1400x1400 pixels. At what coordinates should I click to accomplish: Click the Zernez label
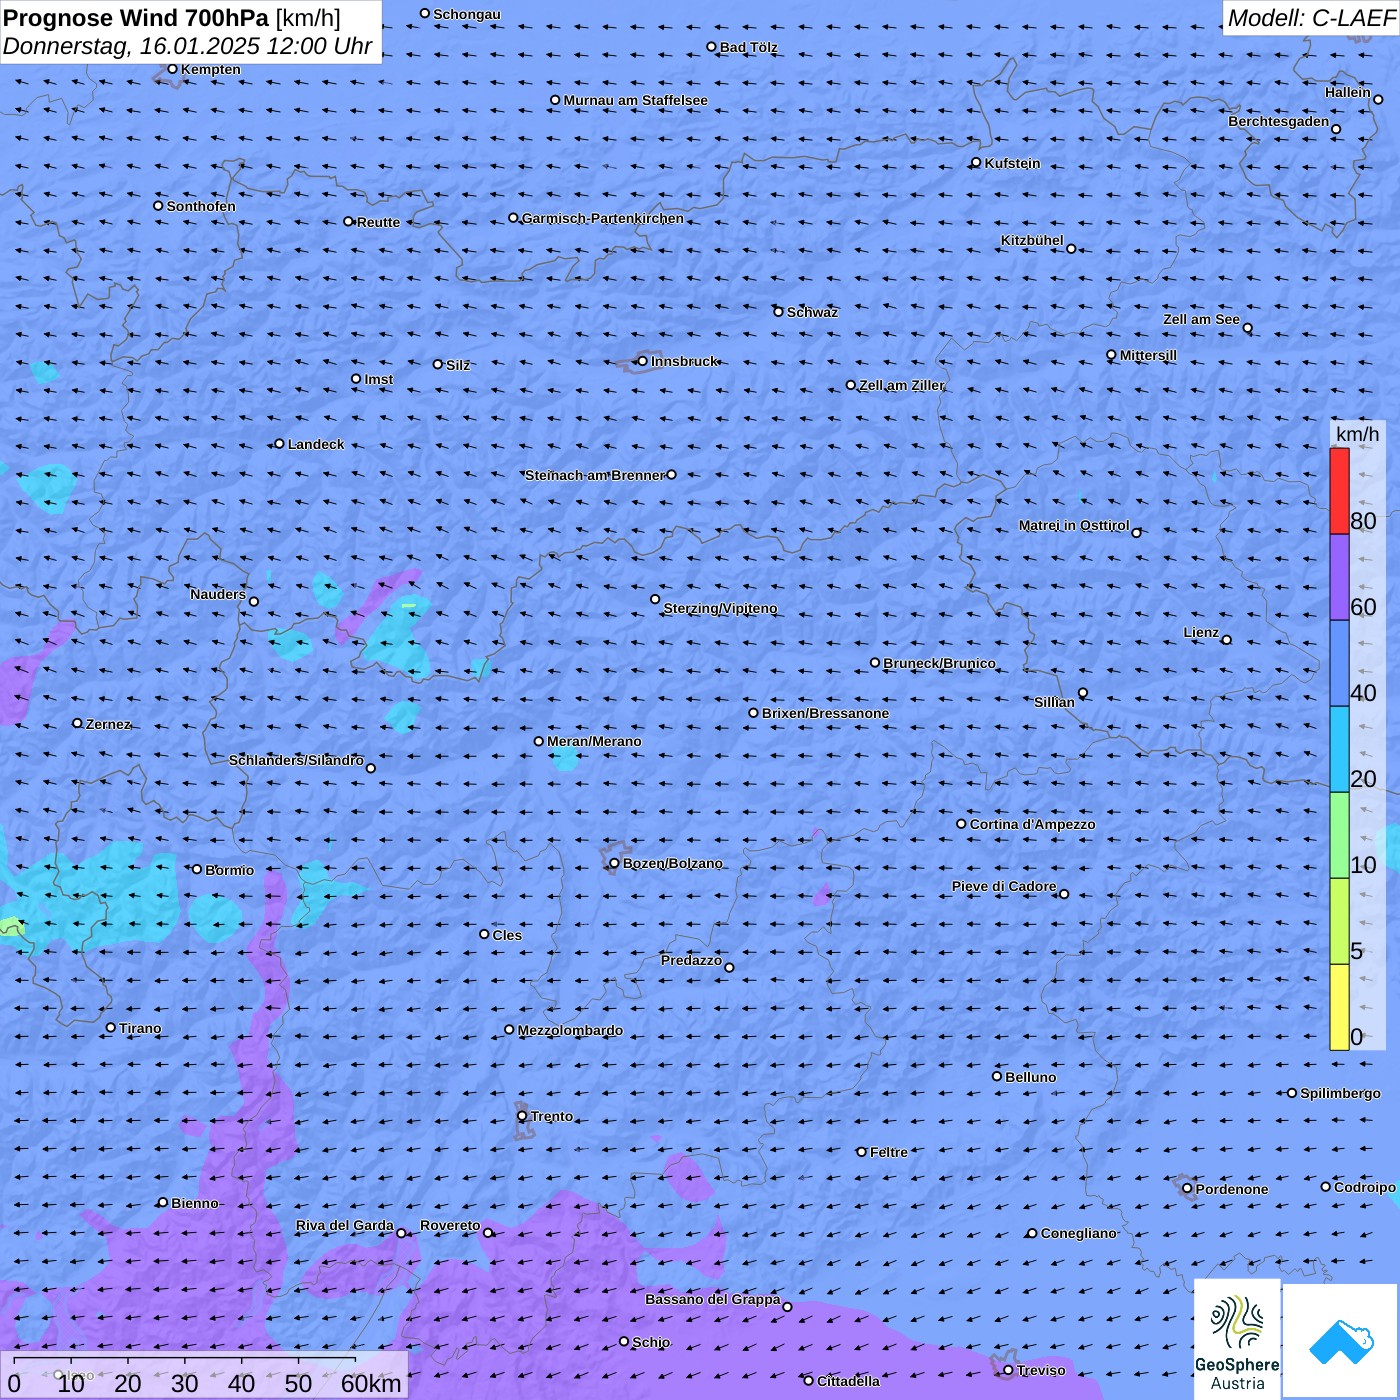tap(108, 724)
